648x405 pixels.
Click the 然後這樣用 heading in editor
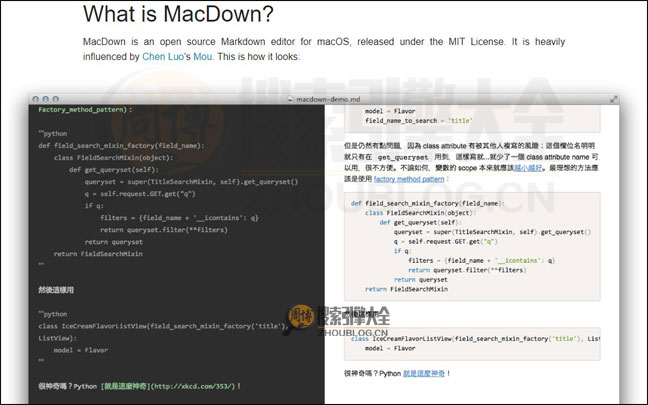point(56,290)
